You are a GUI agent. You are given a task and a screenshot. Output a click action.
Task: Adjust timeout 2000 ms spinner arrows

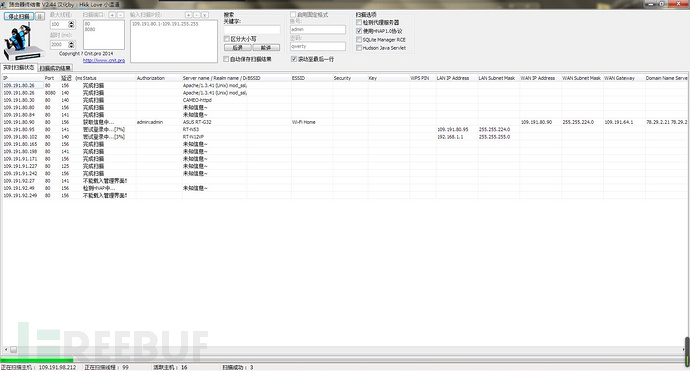click(x=72, y=44)
